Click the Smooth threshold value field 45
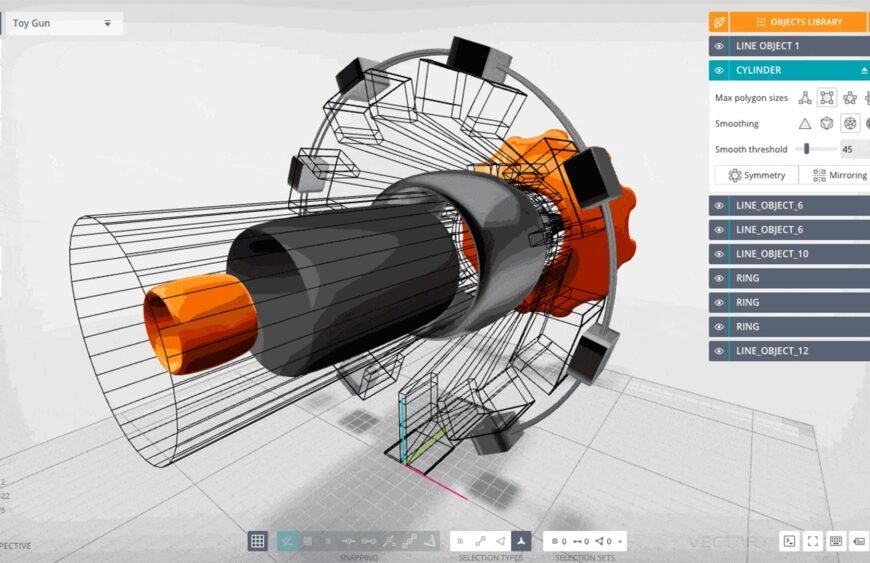The image size is (870, 563). pyautogui.click(x=854, y=149)
